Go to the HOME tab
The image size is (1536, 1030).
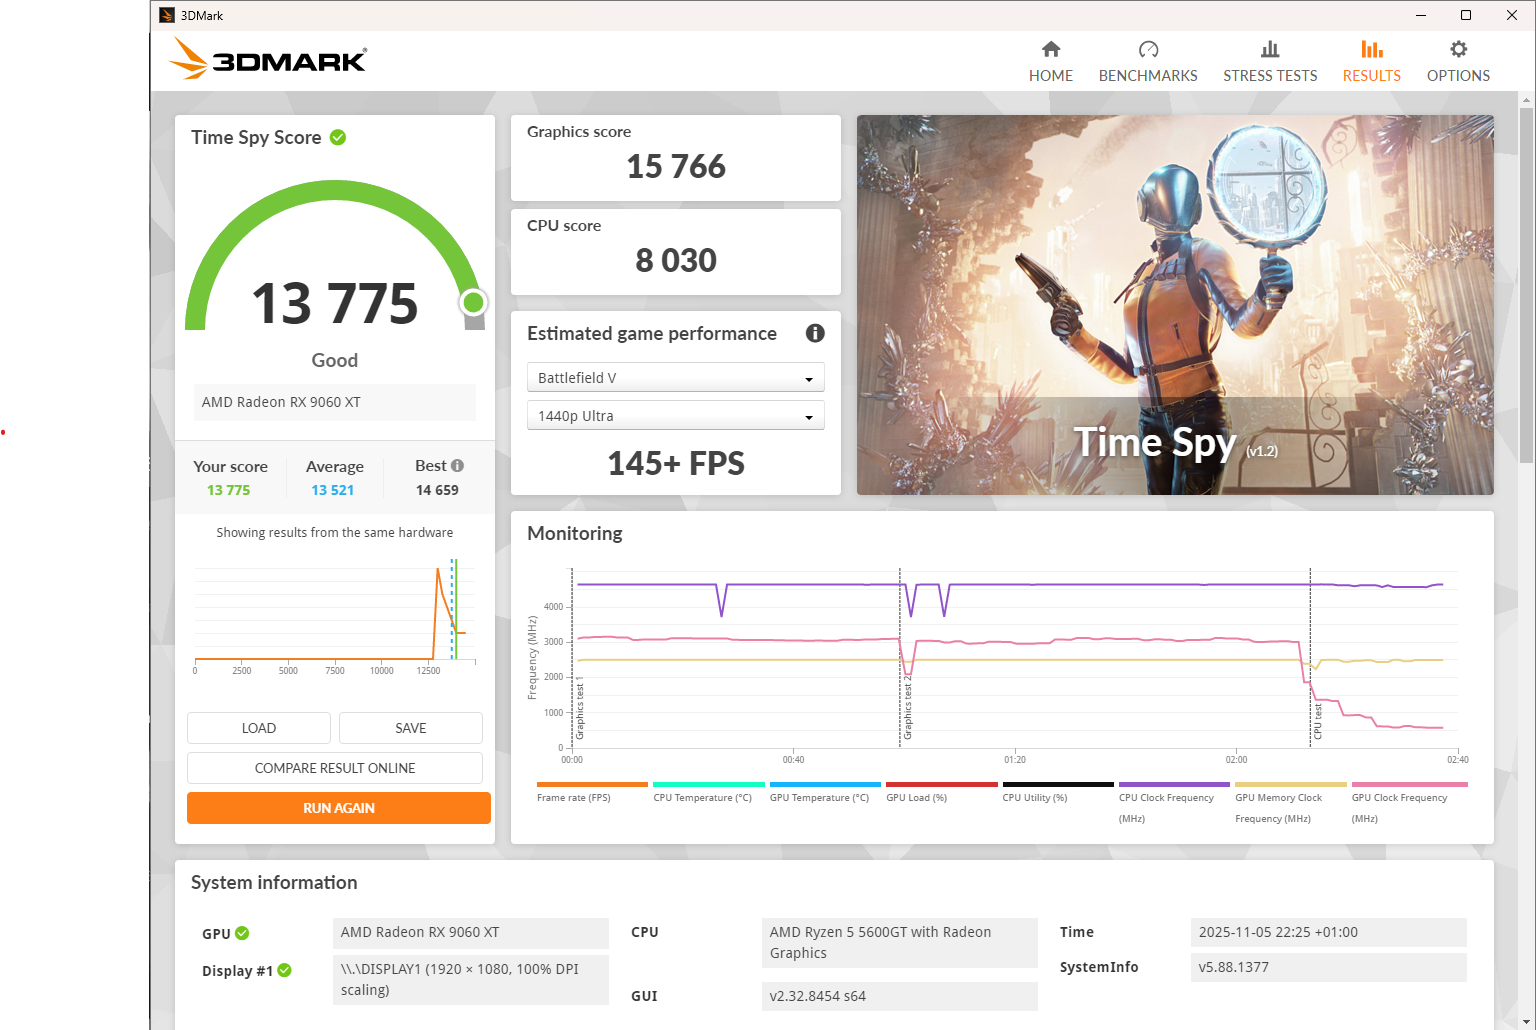click(x=1051, y=61)
